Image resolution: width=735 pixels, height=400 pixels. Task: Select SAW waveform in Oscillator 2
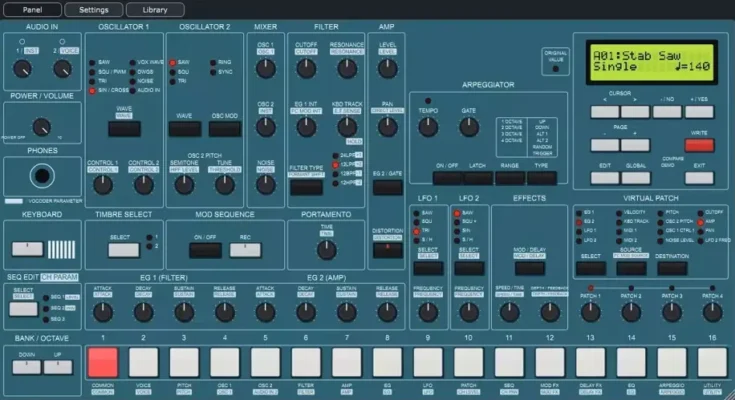172,62
